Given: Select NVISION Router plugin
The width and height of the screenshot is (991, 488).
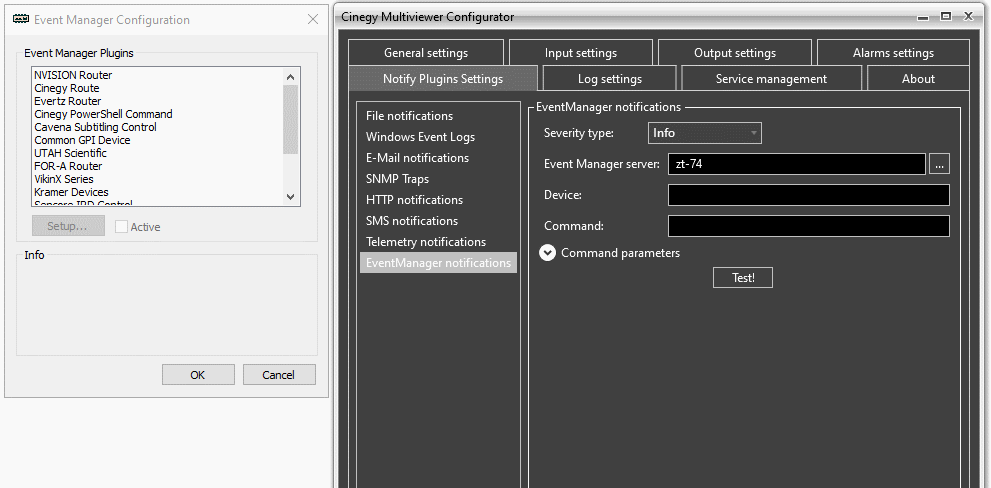Looking at the screenshot, I should pyautogui.click(x=157, y=75).
